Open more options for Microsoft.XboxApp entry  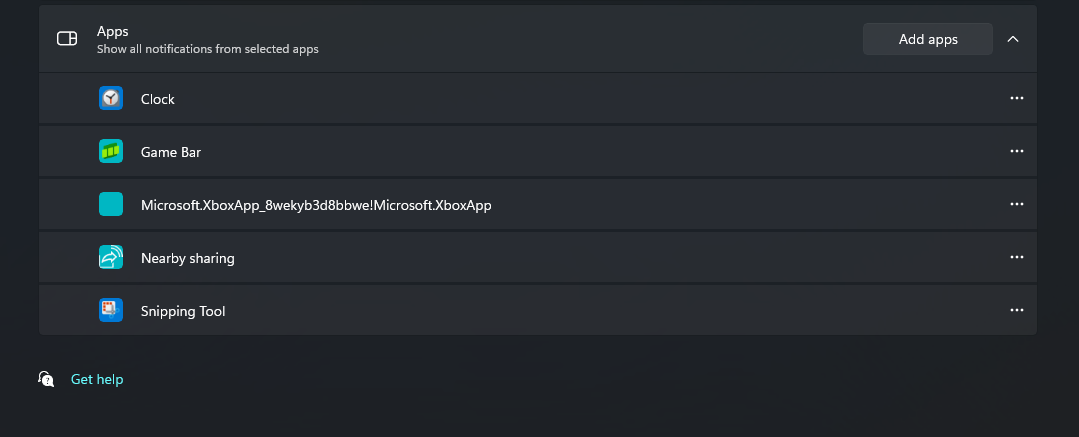tap(1016, 204)
